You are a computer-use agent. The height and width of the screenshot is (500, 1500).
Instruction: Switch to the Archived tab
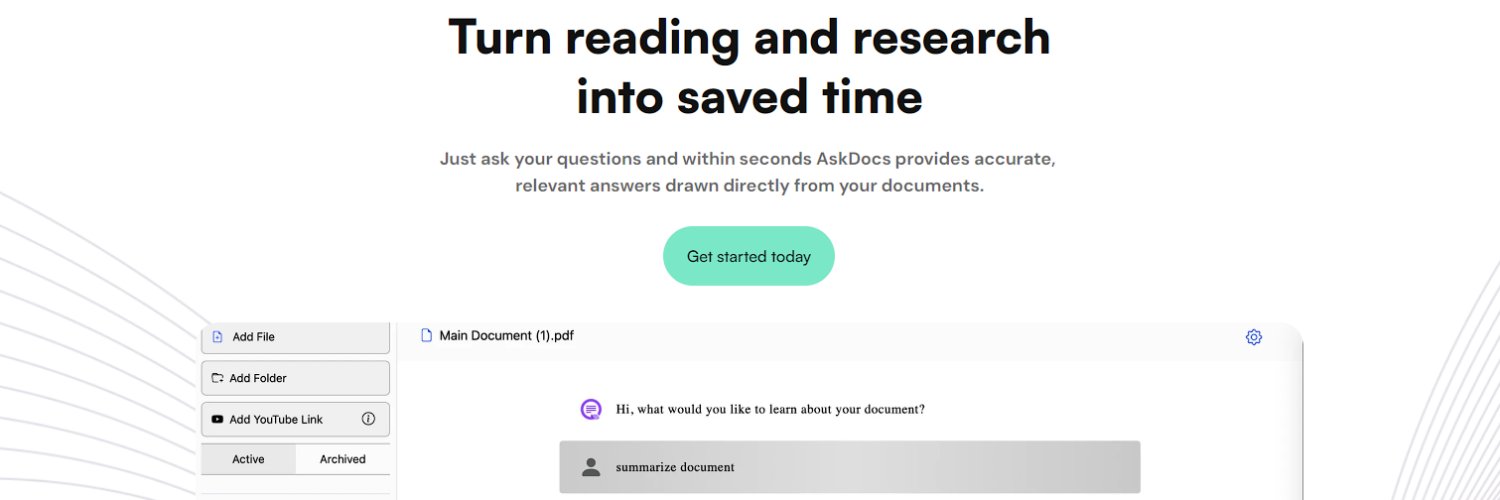[x=343, y=459]
